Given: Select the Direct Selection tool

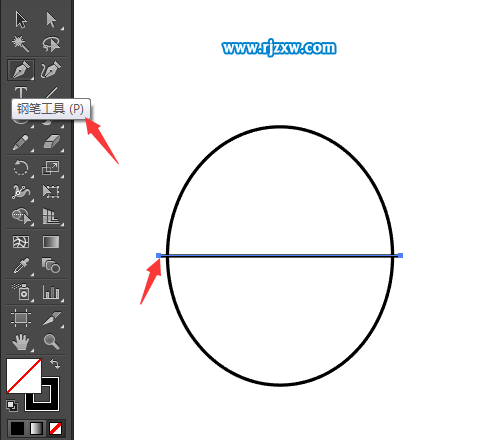Looking at the screenshot, I should (51, 20).
